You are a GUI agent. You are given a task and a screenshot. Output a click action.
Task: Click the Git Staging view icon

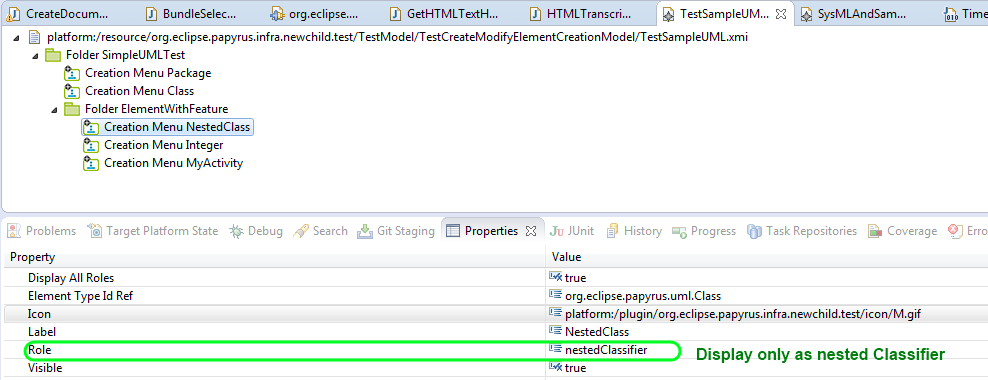click(x=365, y=231)
